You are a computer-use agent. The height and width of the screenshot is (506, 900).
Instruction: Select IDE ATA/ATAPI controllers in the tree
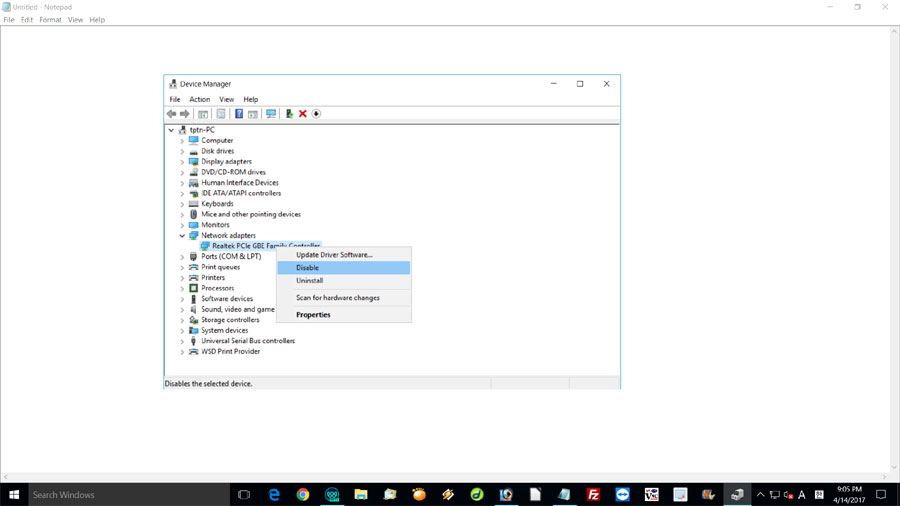241,193
